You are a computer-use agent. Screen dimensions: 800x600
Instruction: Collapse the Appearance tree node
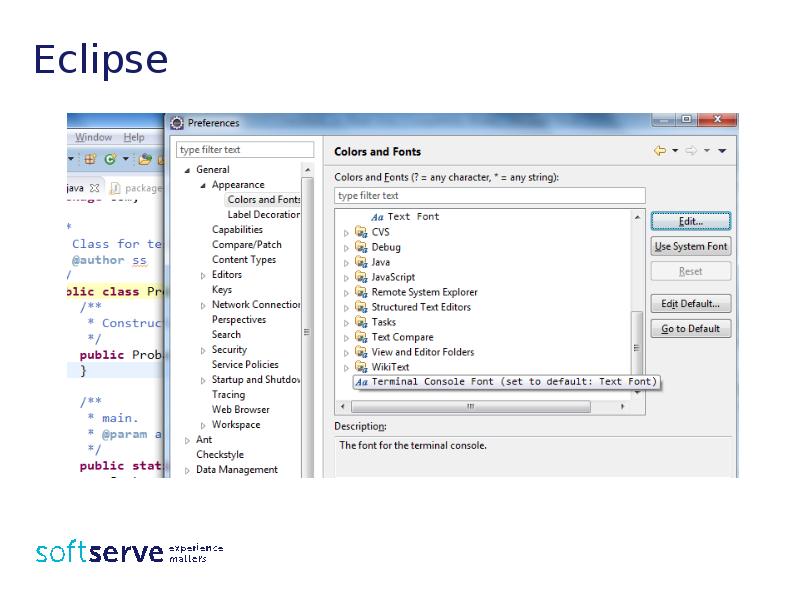(203, 185)
